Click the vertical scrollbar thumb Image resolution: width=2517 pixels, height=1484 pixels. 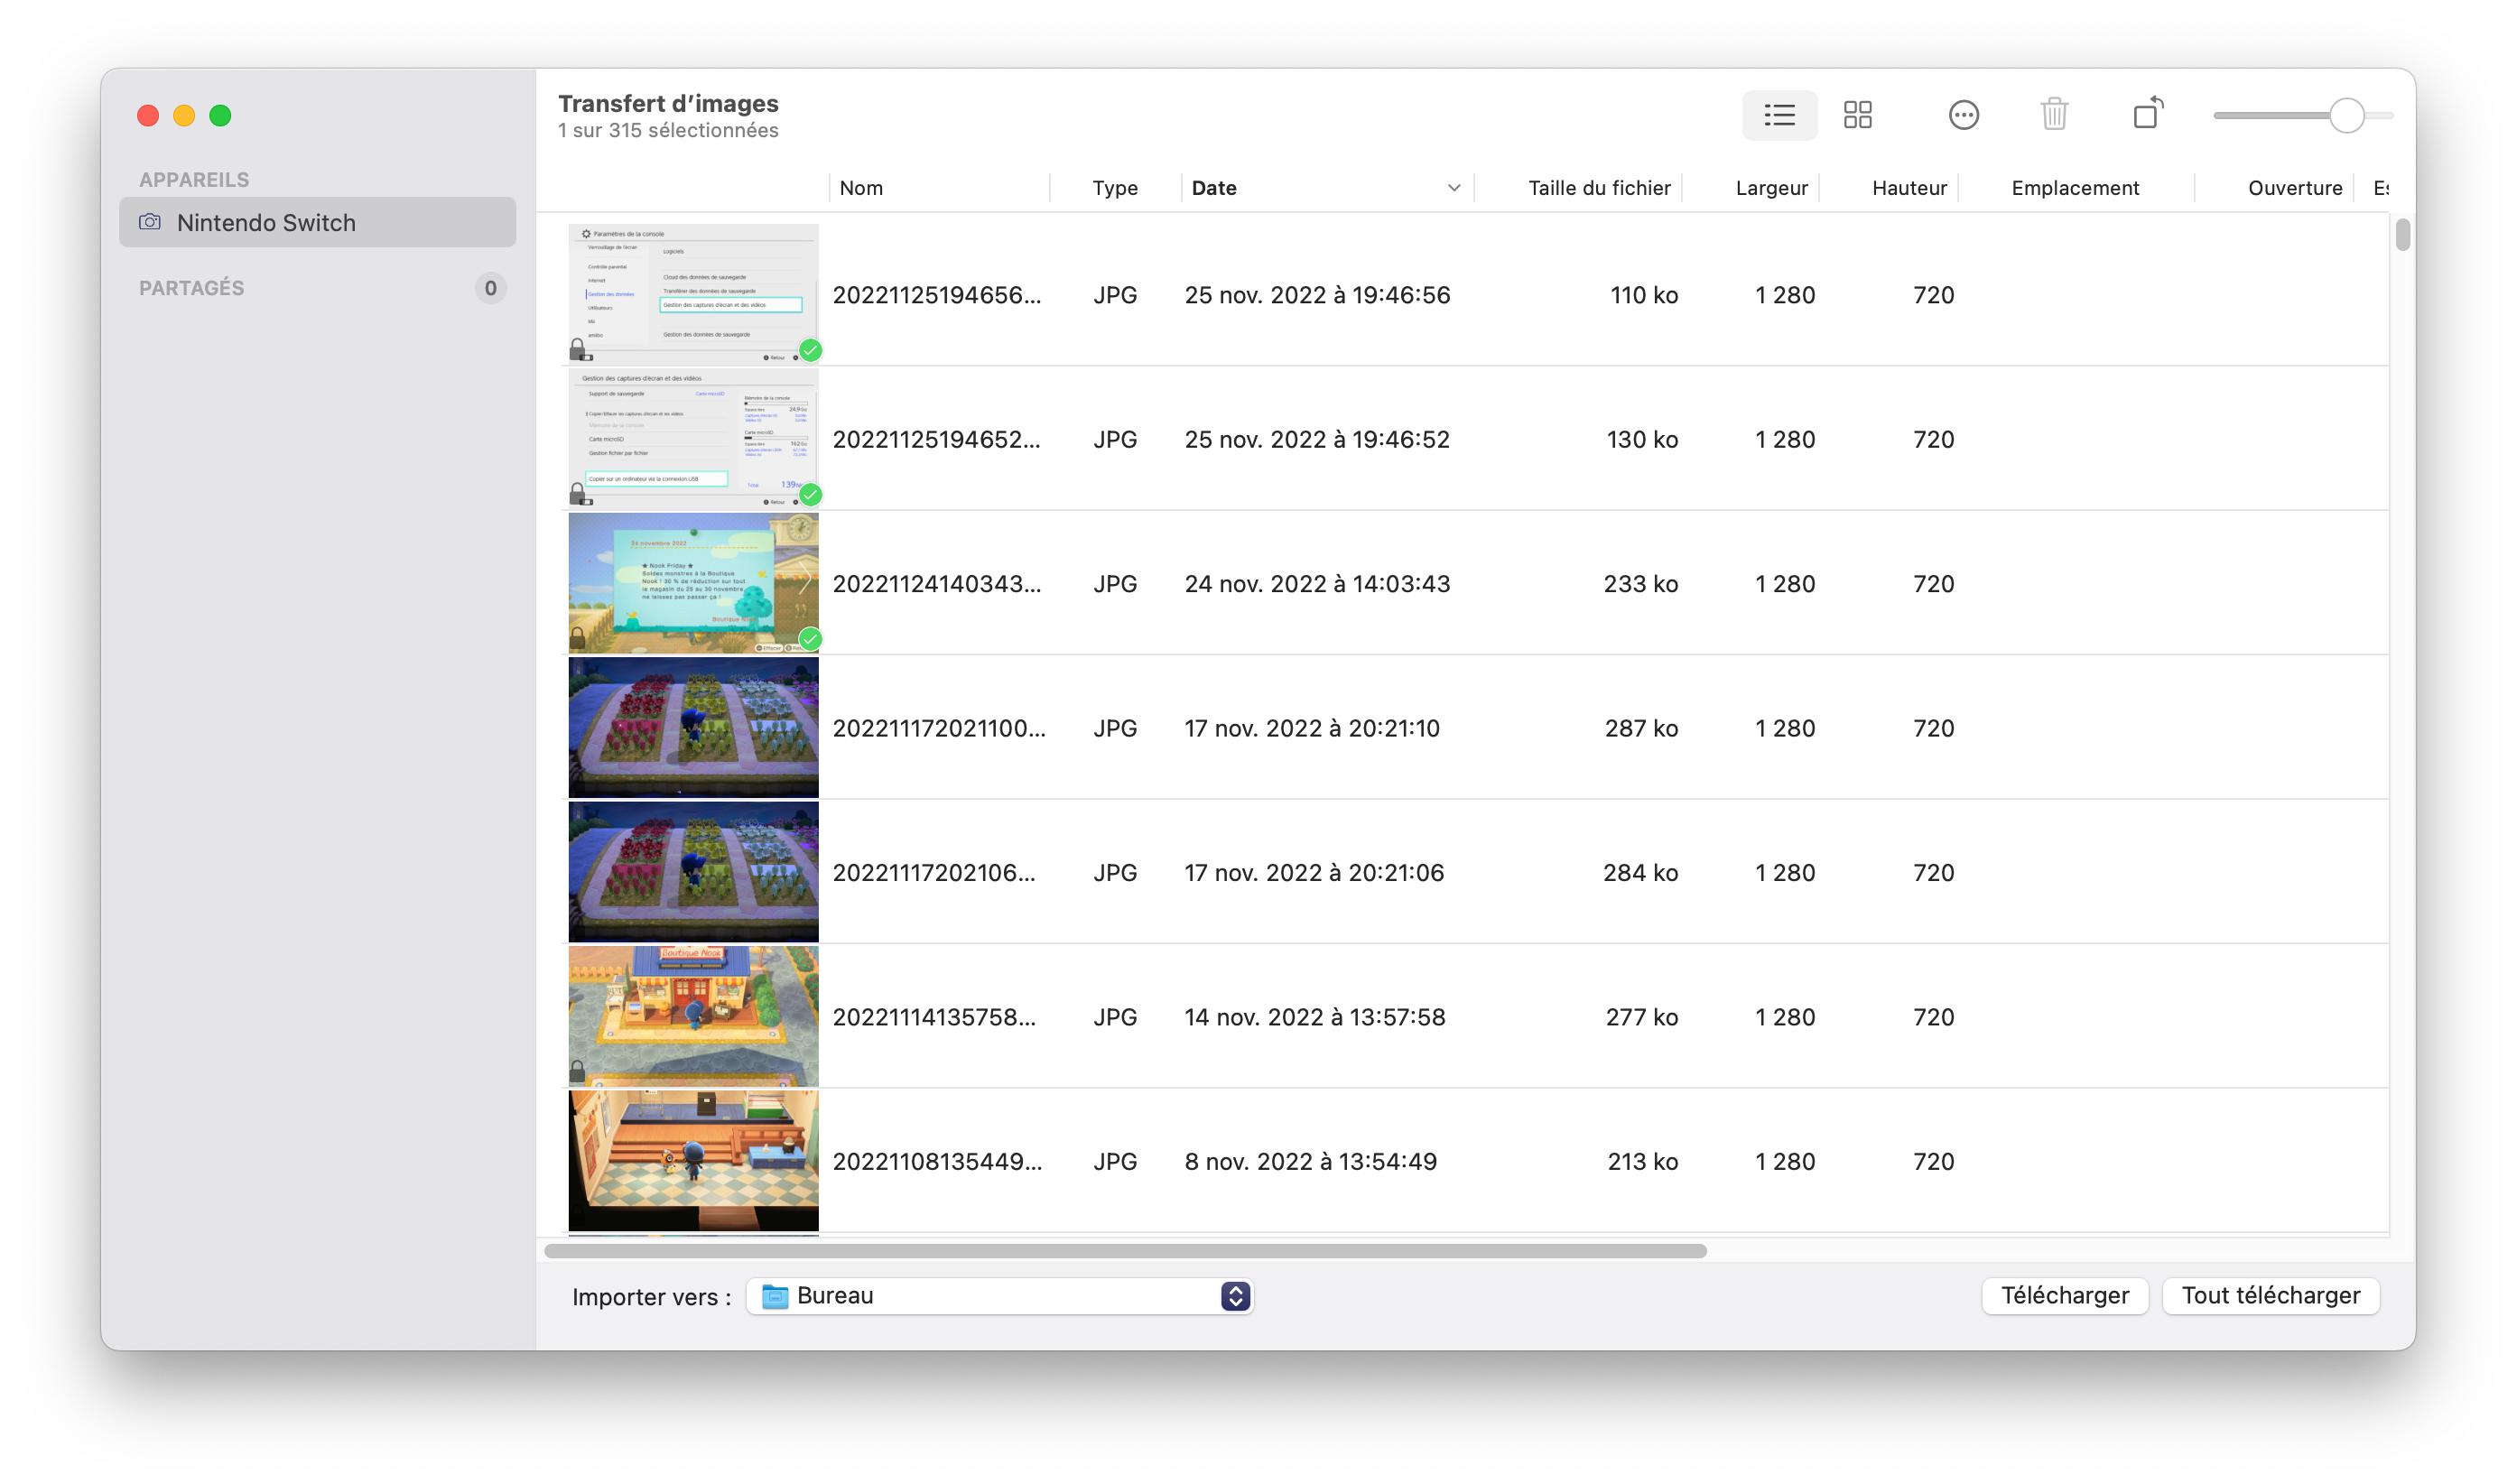point(2402,235)
